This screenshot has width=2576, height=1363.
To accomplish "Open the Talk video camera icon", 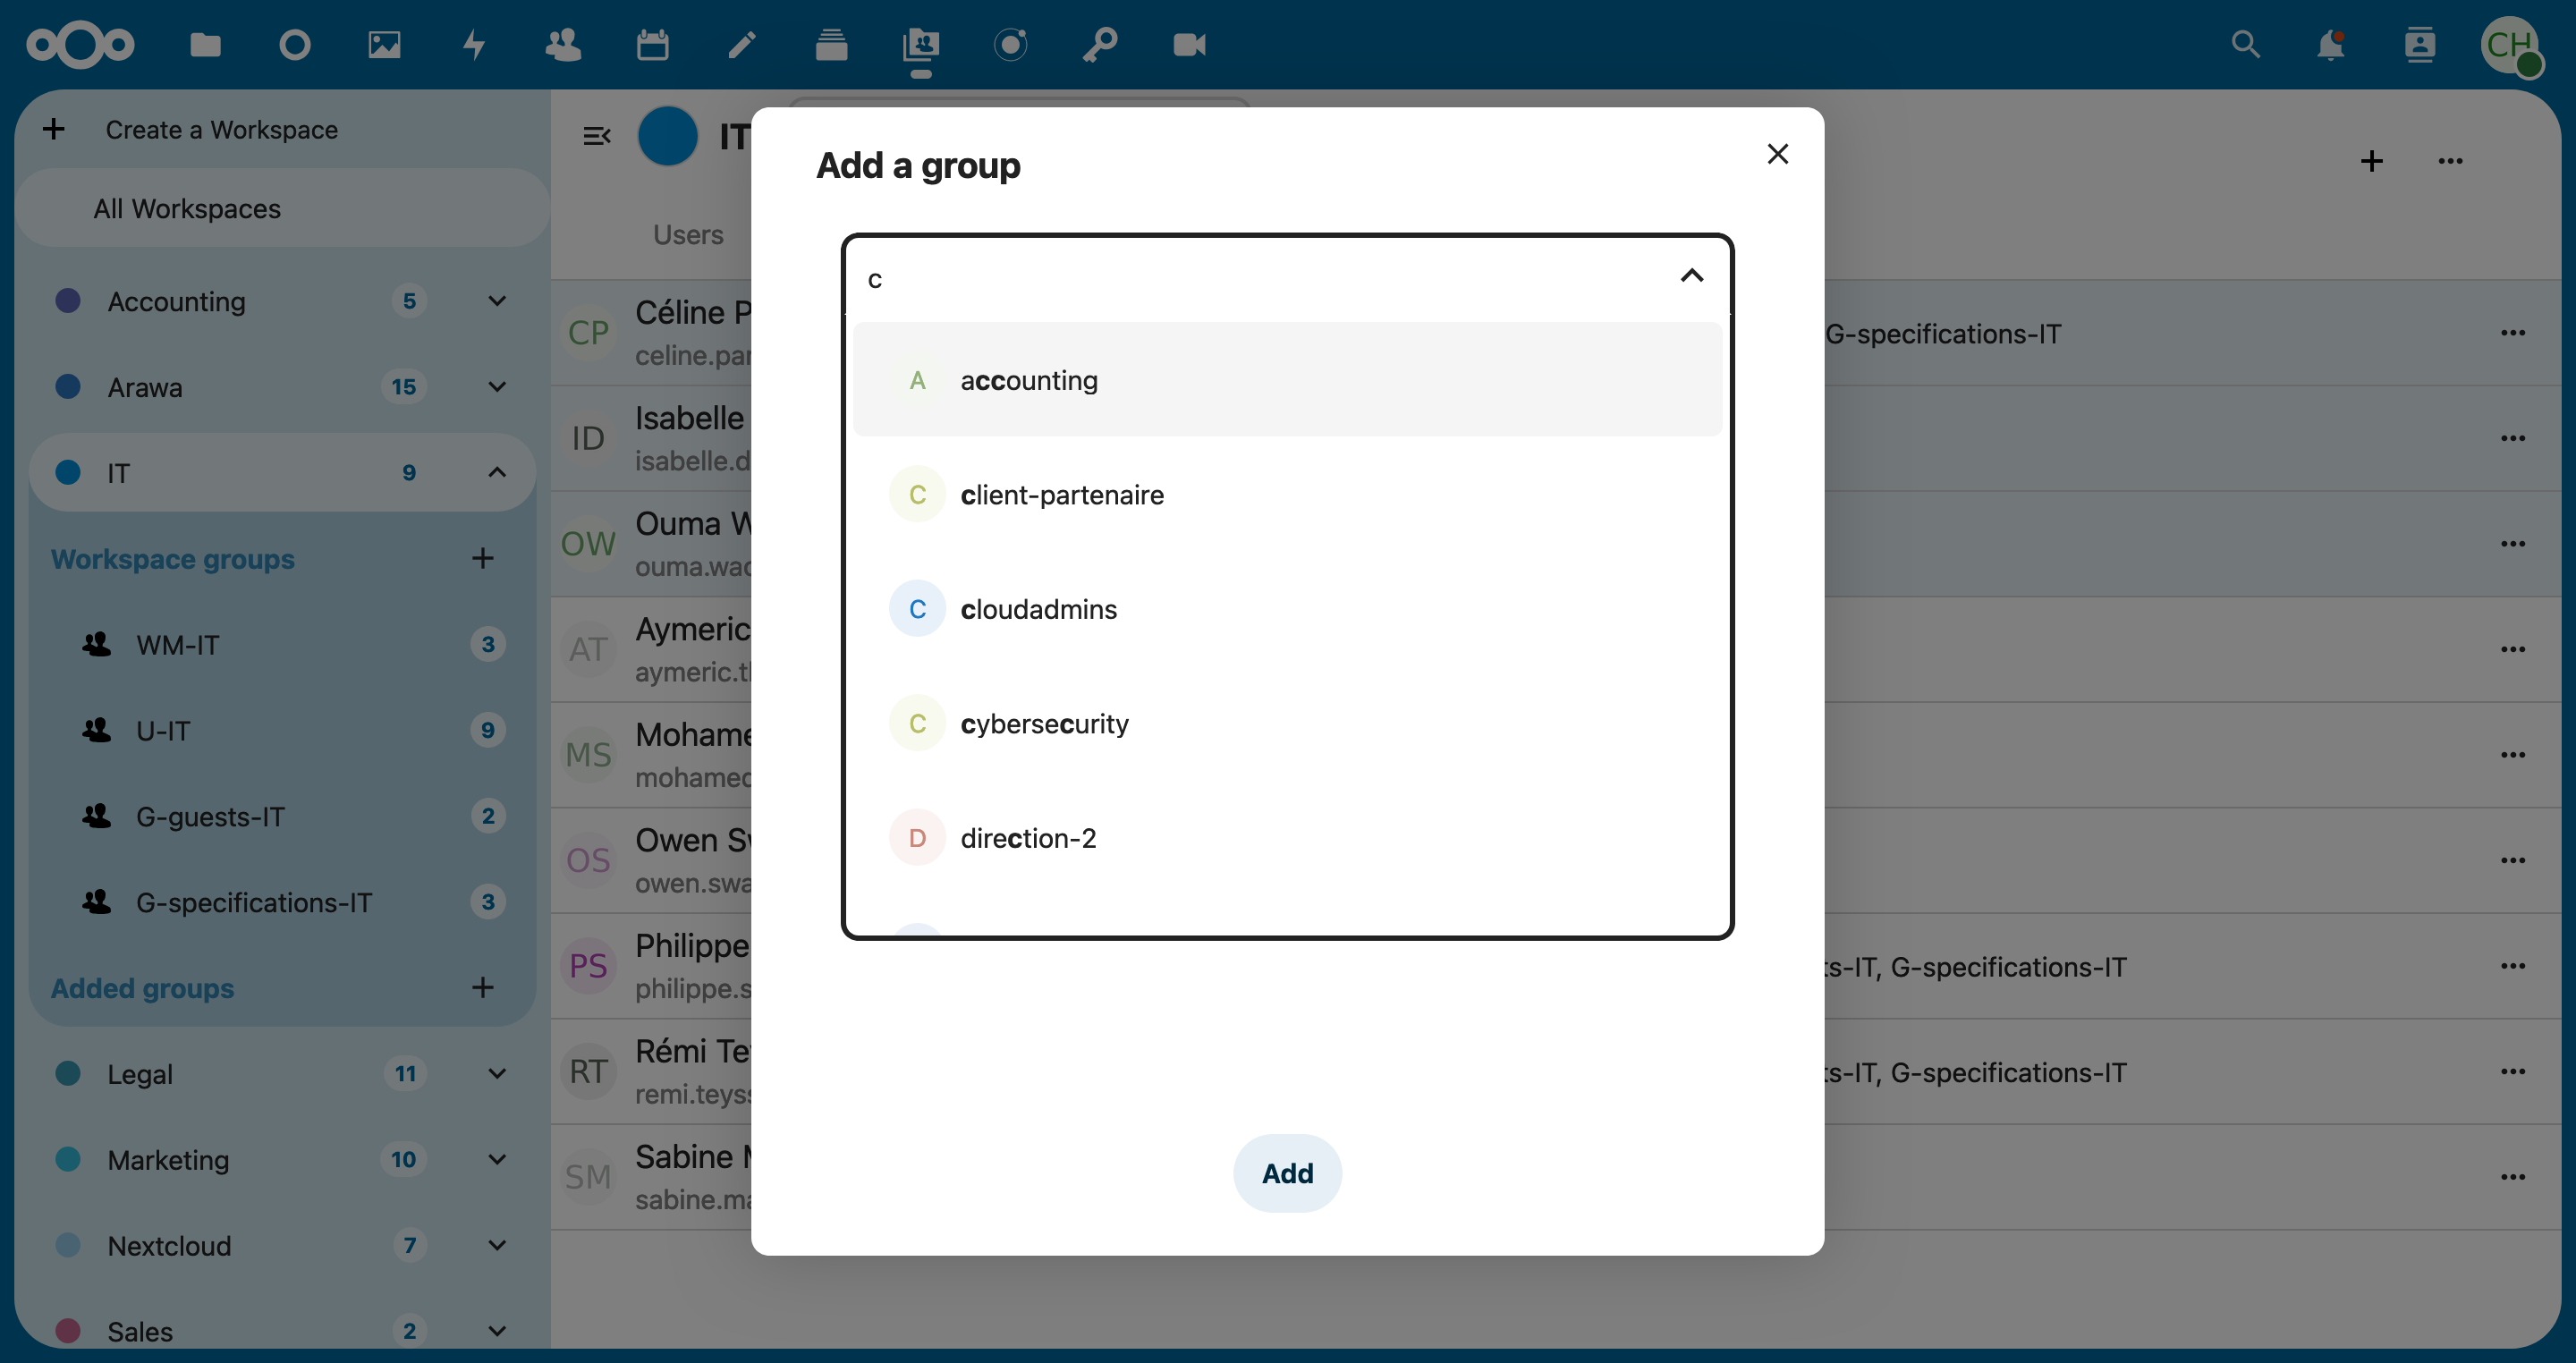I will [x=1189, y=44].
